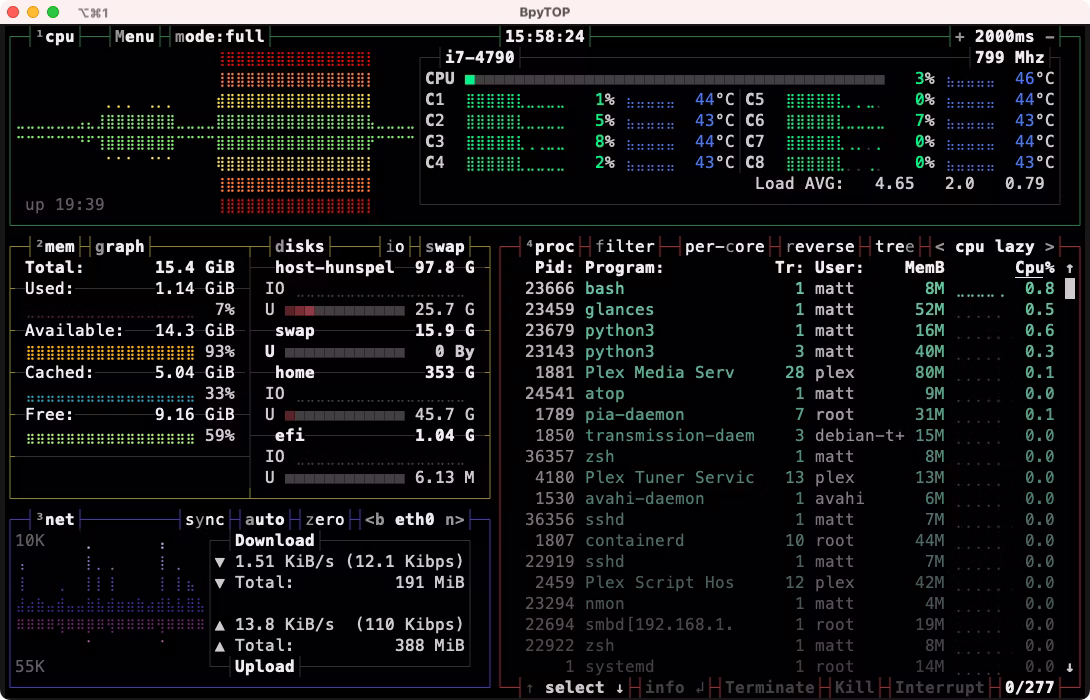Open the bpytop Menu

point(134,36)
